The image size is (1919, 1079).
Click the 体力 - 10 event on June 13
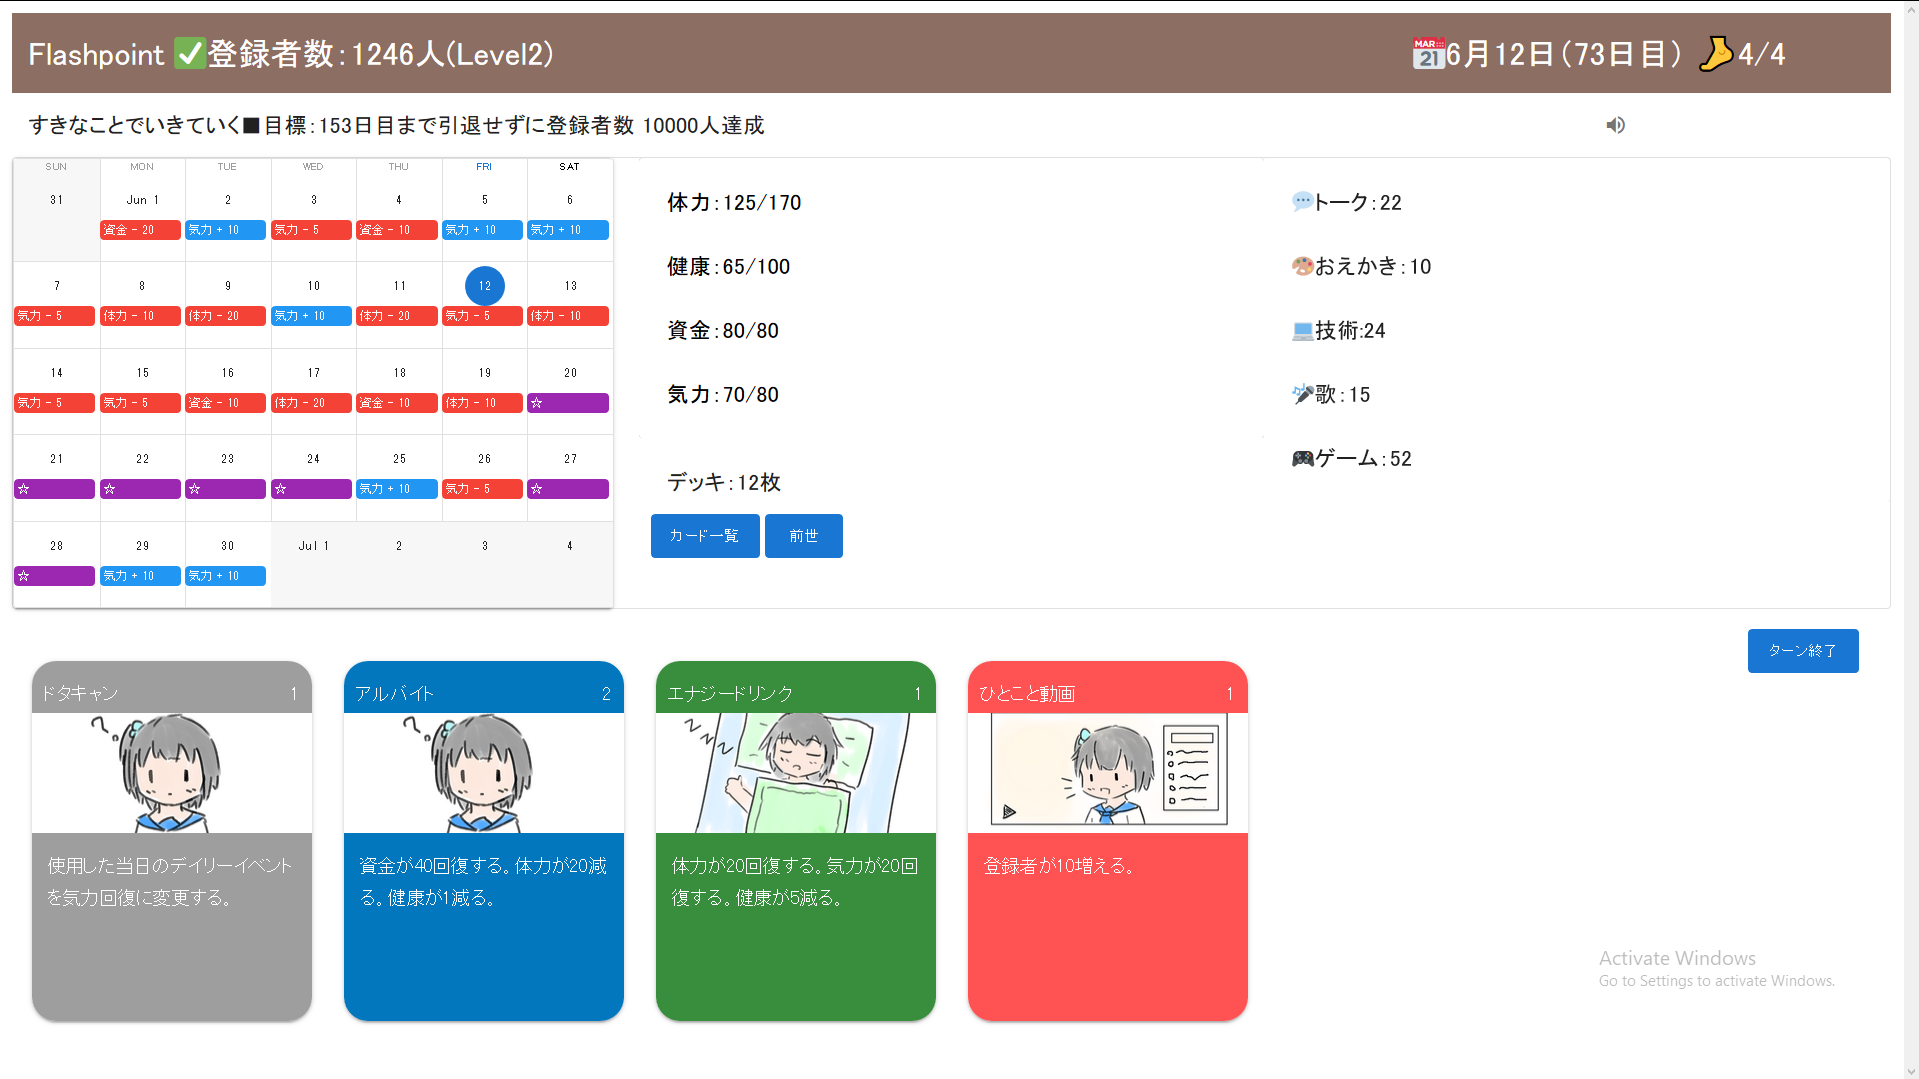tap(568, 316)
